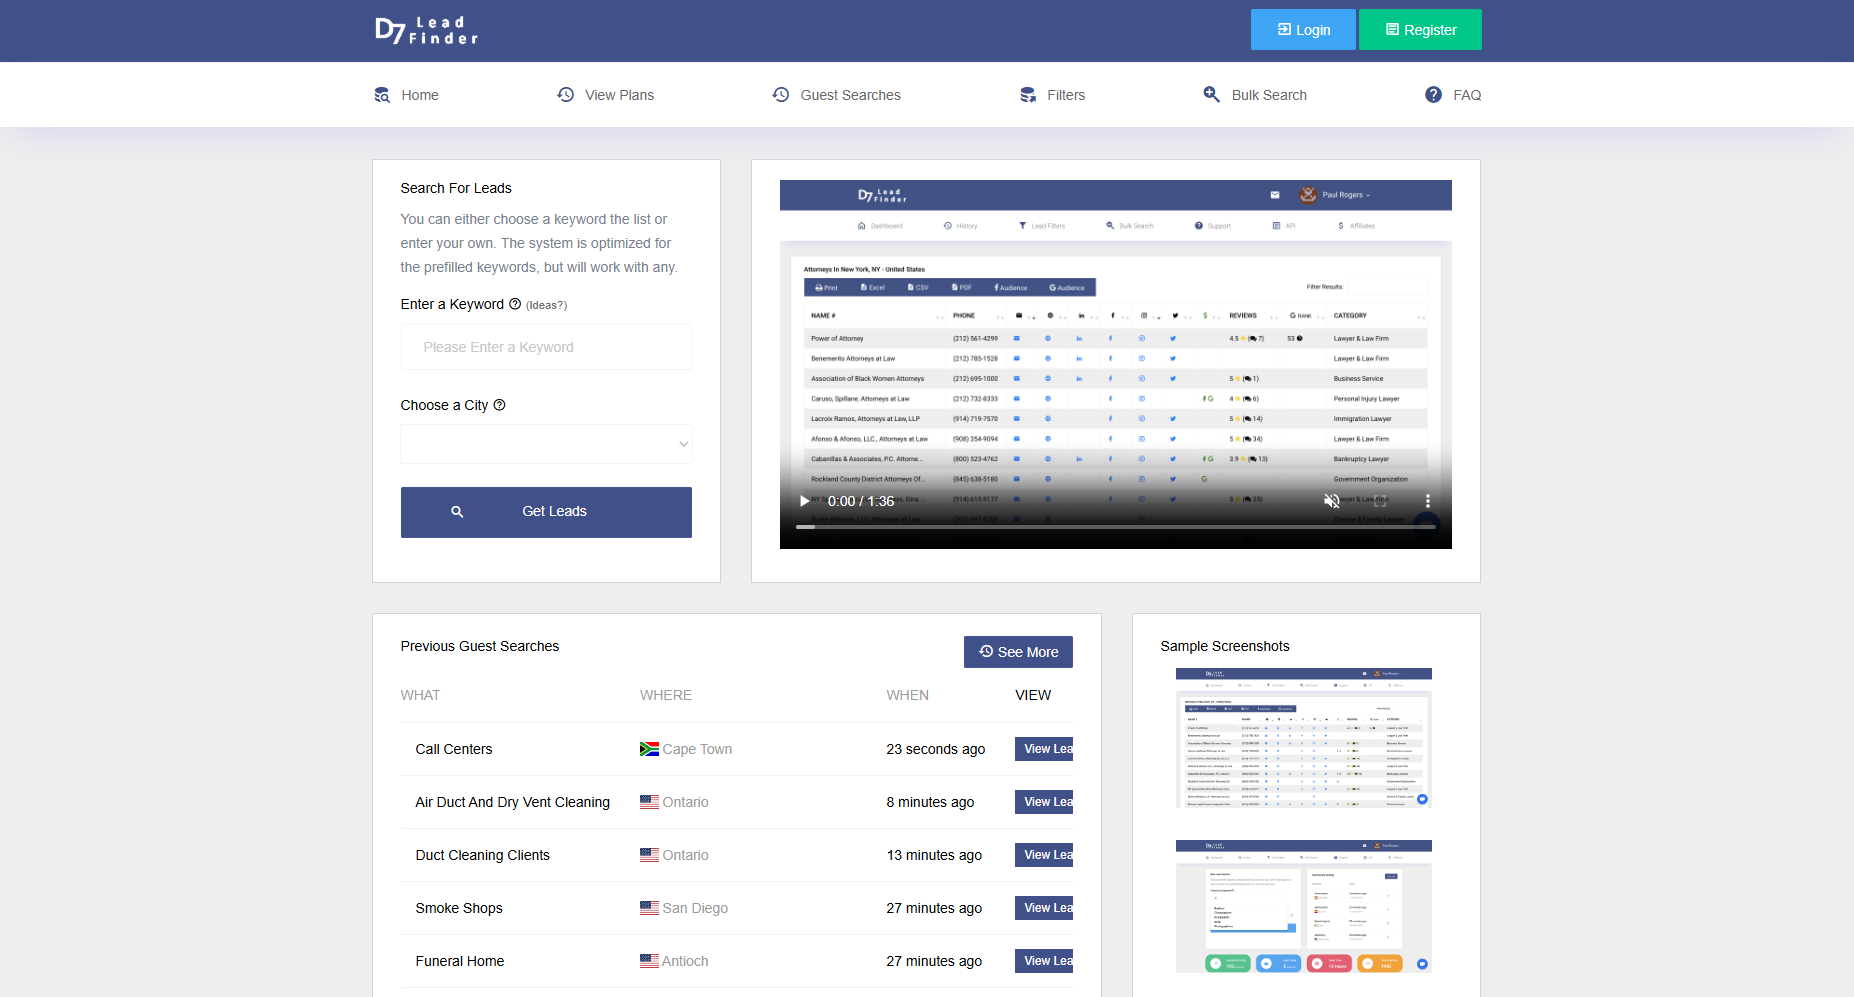Click See More previous searches
1854x997 pixels.
tap(1018, 652)
